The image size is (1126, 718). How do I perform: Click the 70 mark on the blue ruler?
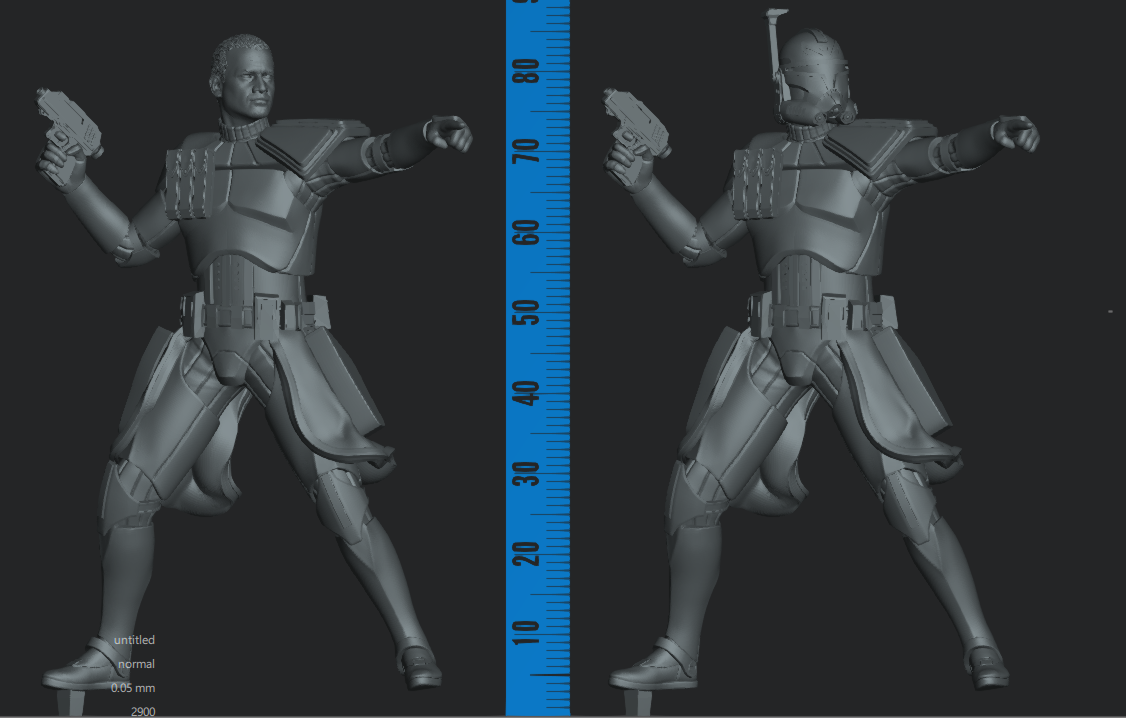(529, 151)
